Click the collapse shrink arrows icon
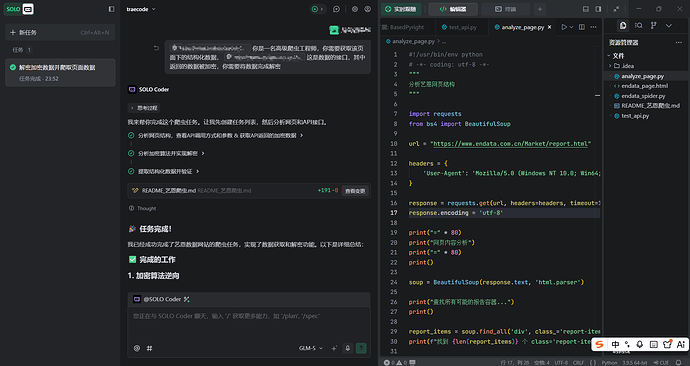 [616, 9]
